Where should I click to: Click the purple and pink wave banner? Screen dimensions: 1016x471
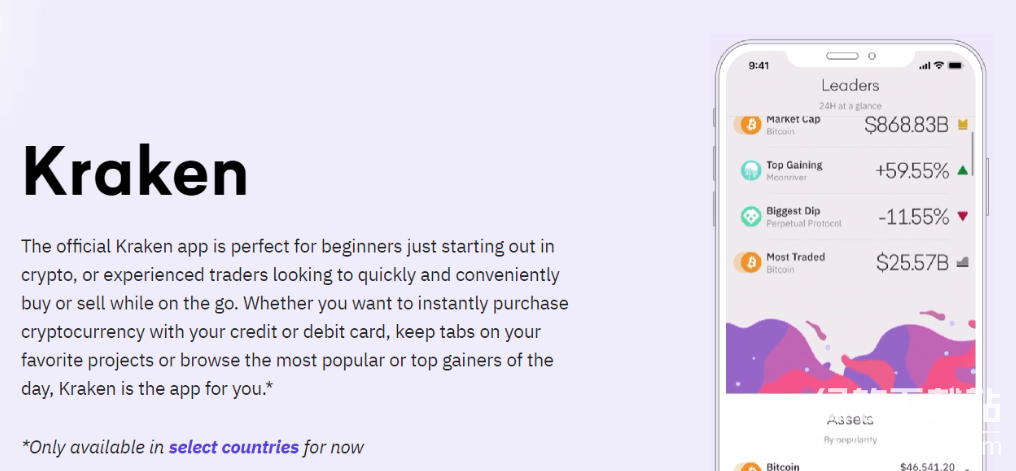pos(850,350)
